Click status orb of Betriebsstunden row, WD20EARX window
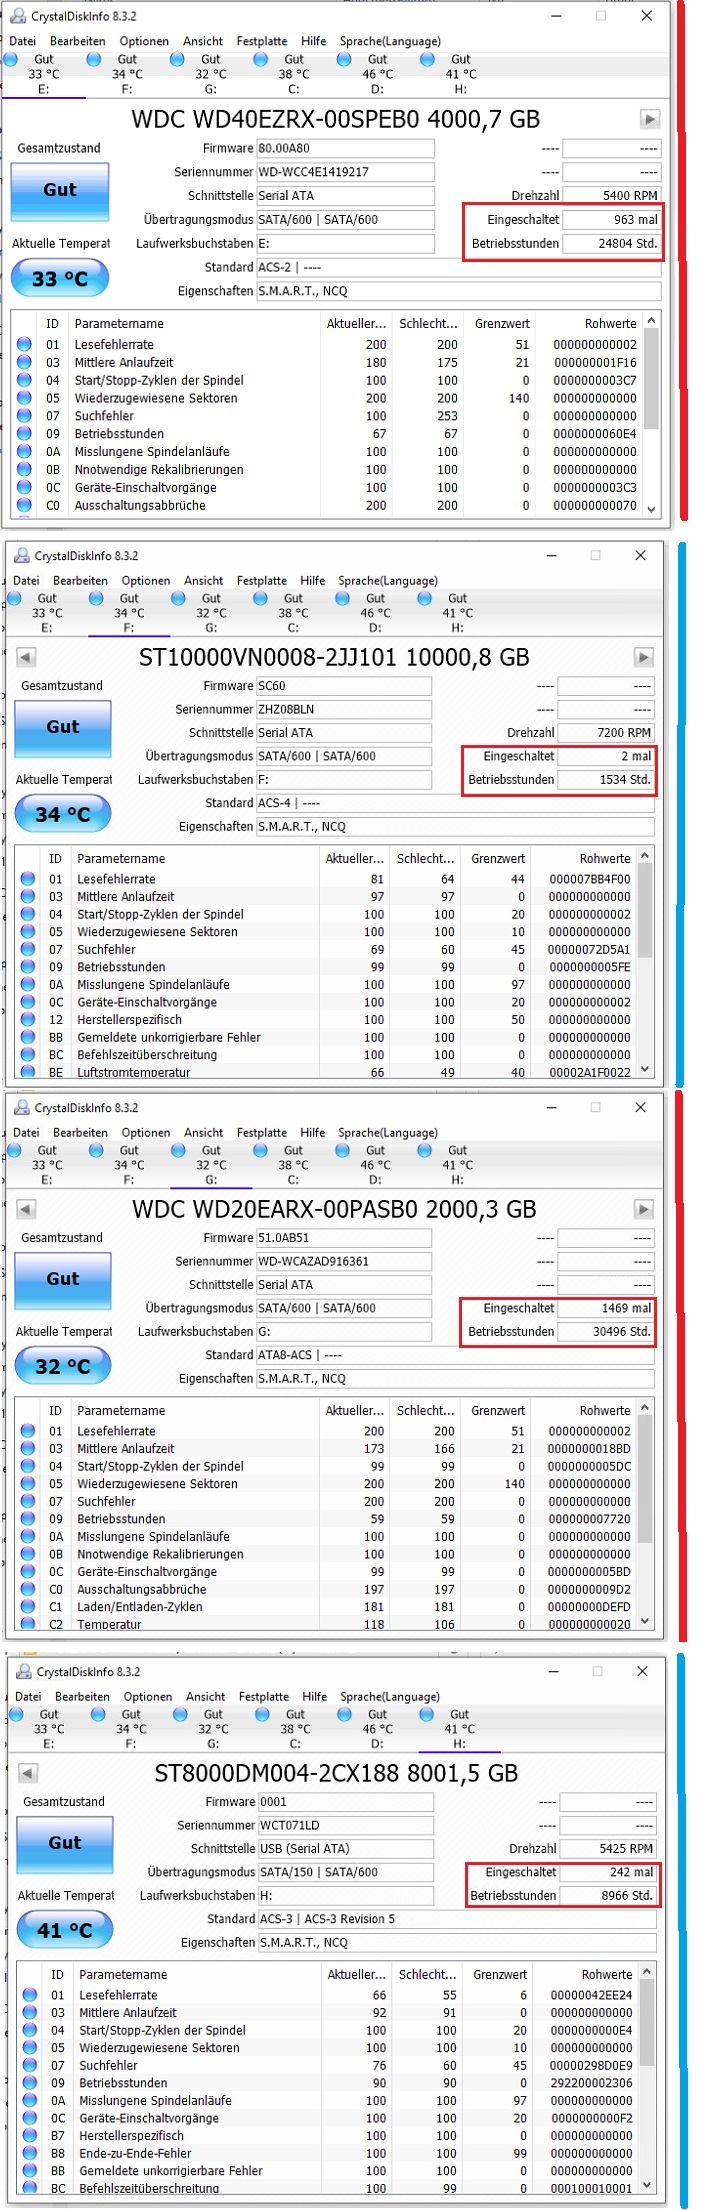The height and width of the screenshot is (2210, 712). pos(28,1518)
